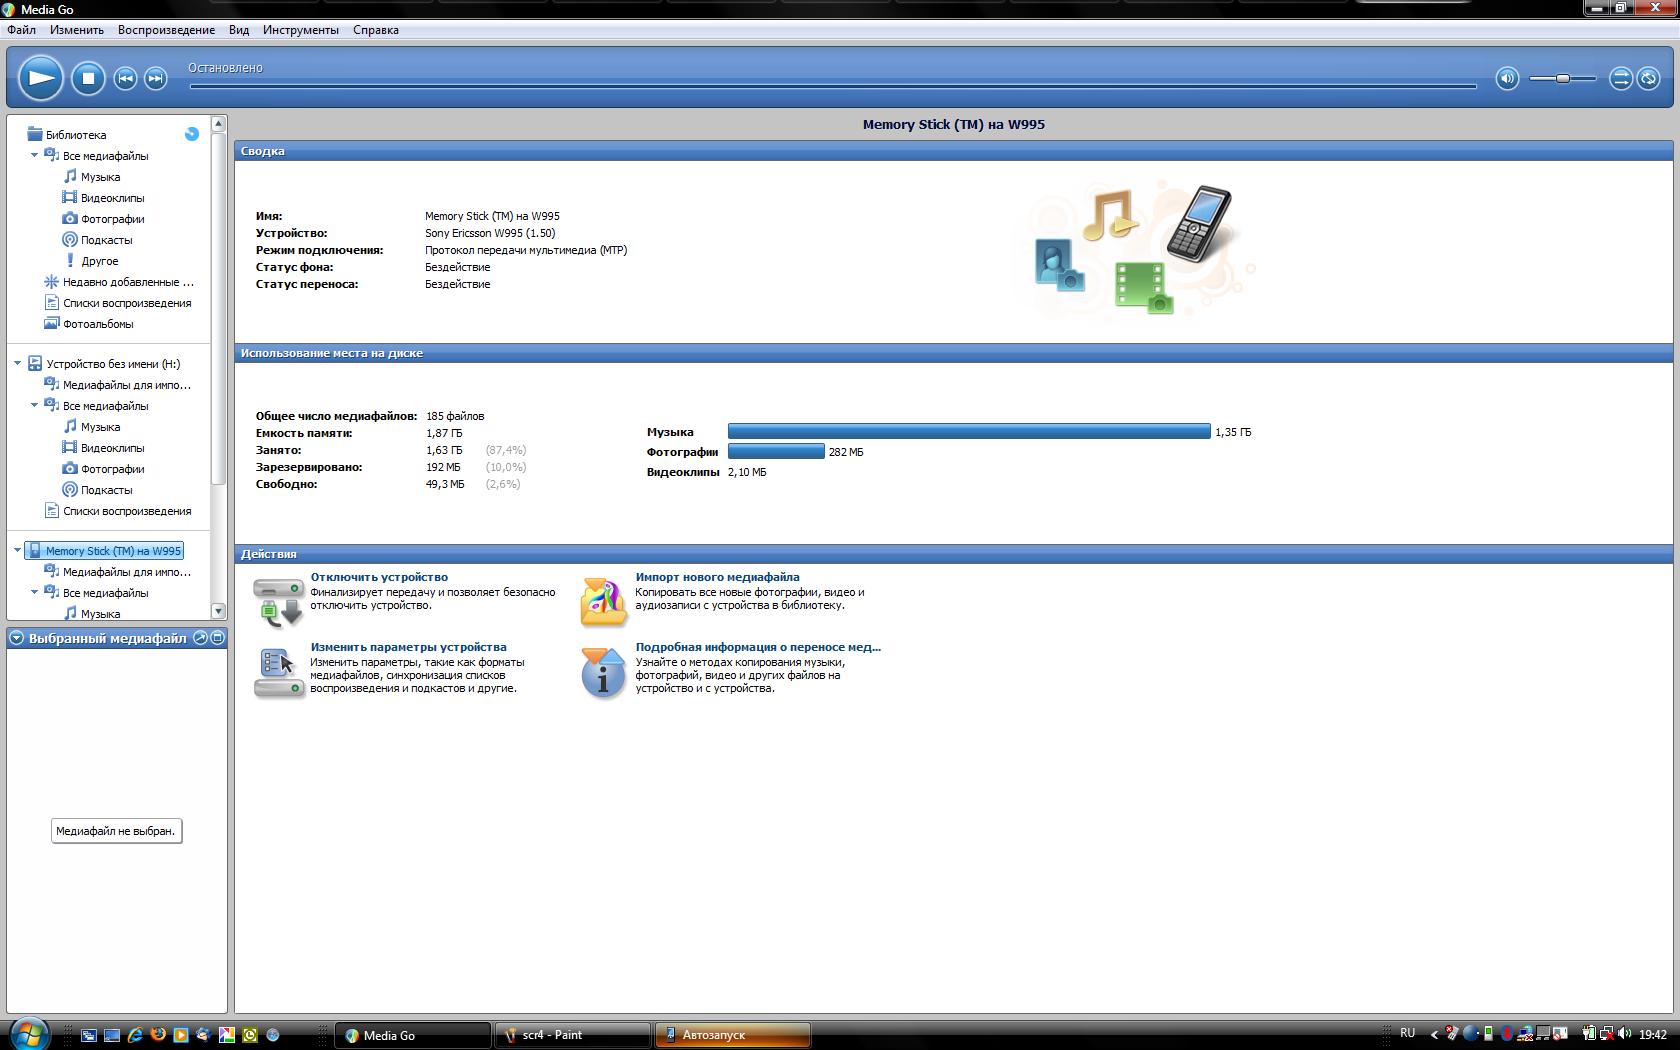Switch to scr4 - Paint in taskbar
Image resolution: width=1680 pixels, height=1050 pixels.
(572, 1035)
